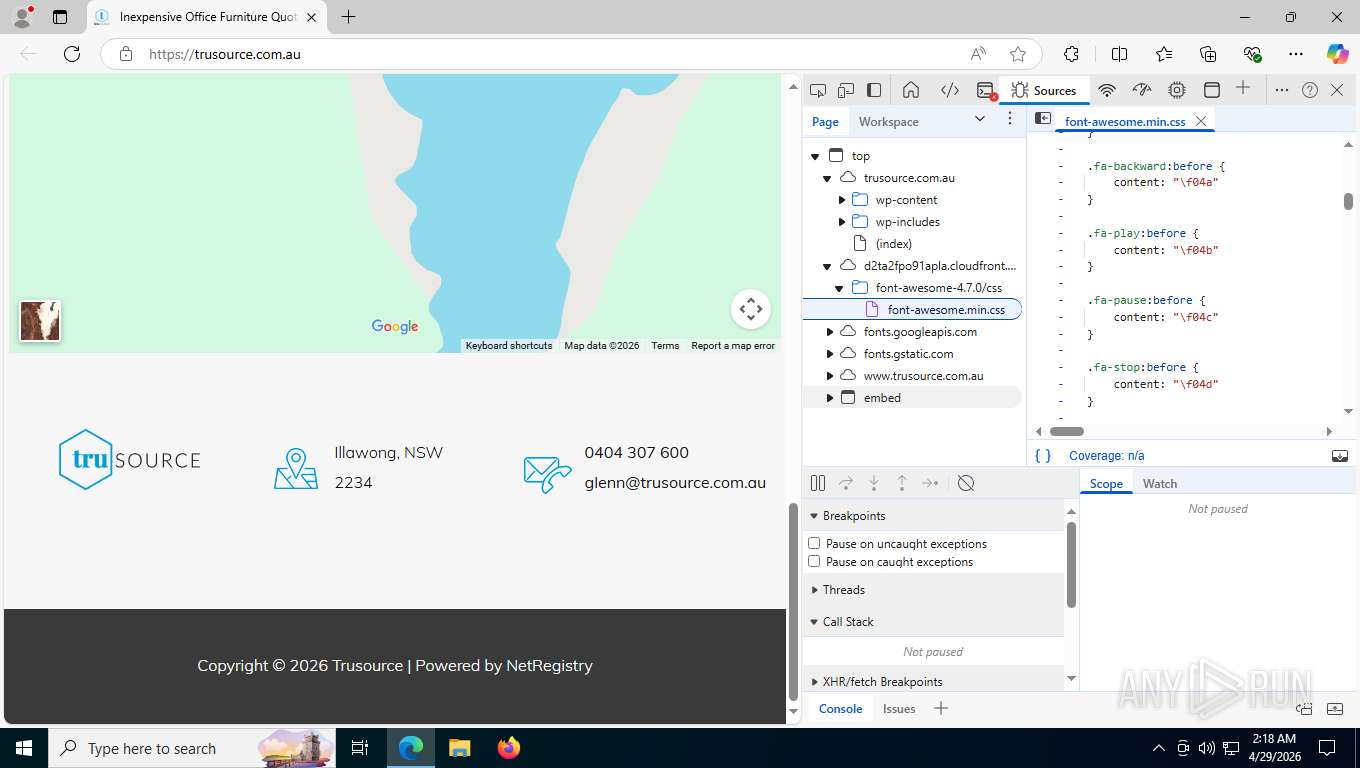The width and height of the screenshot is (1360, 768).
Task: Collapse the top tree node
Action: 815,156
